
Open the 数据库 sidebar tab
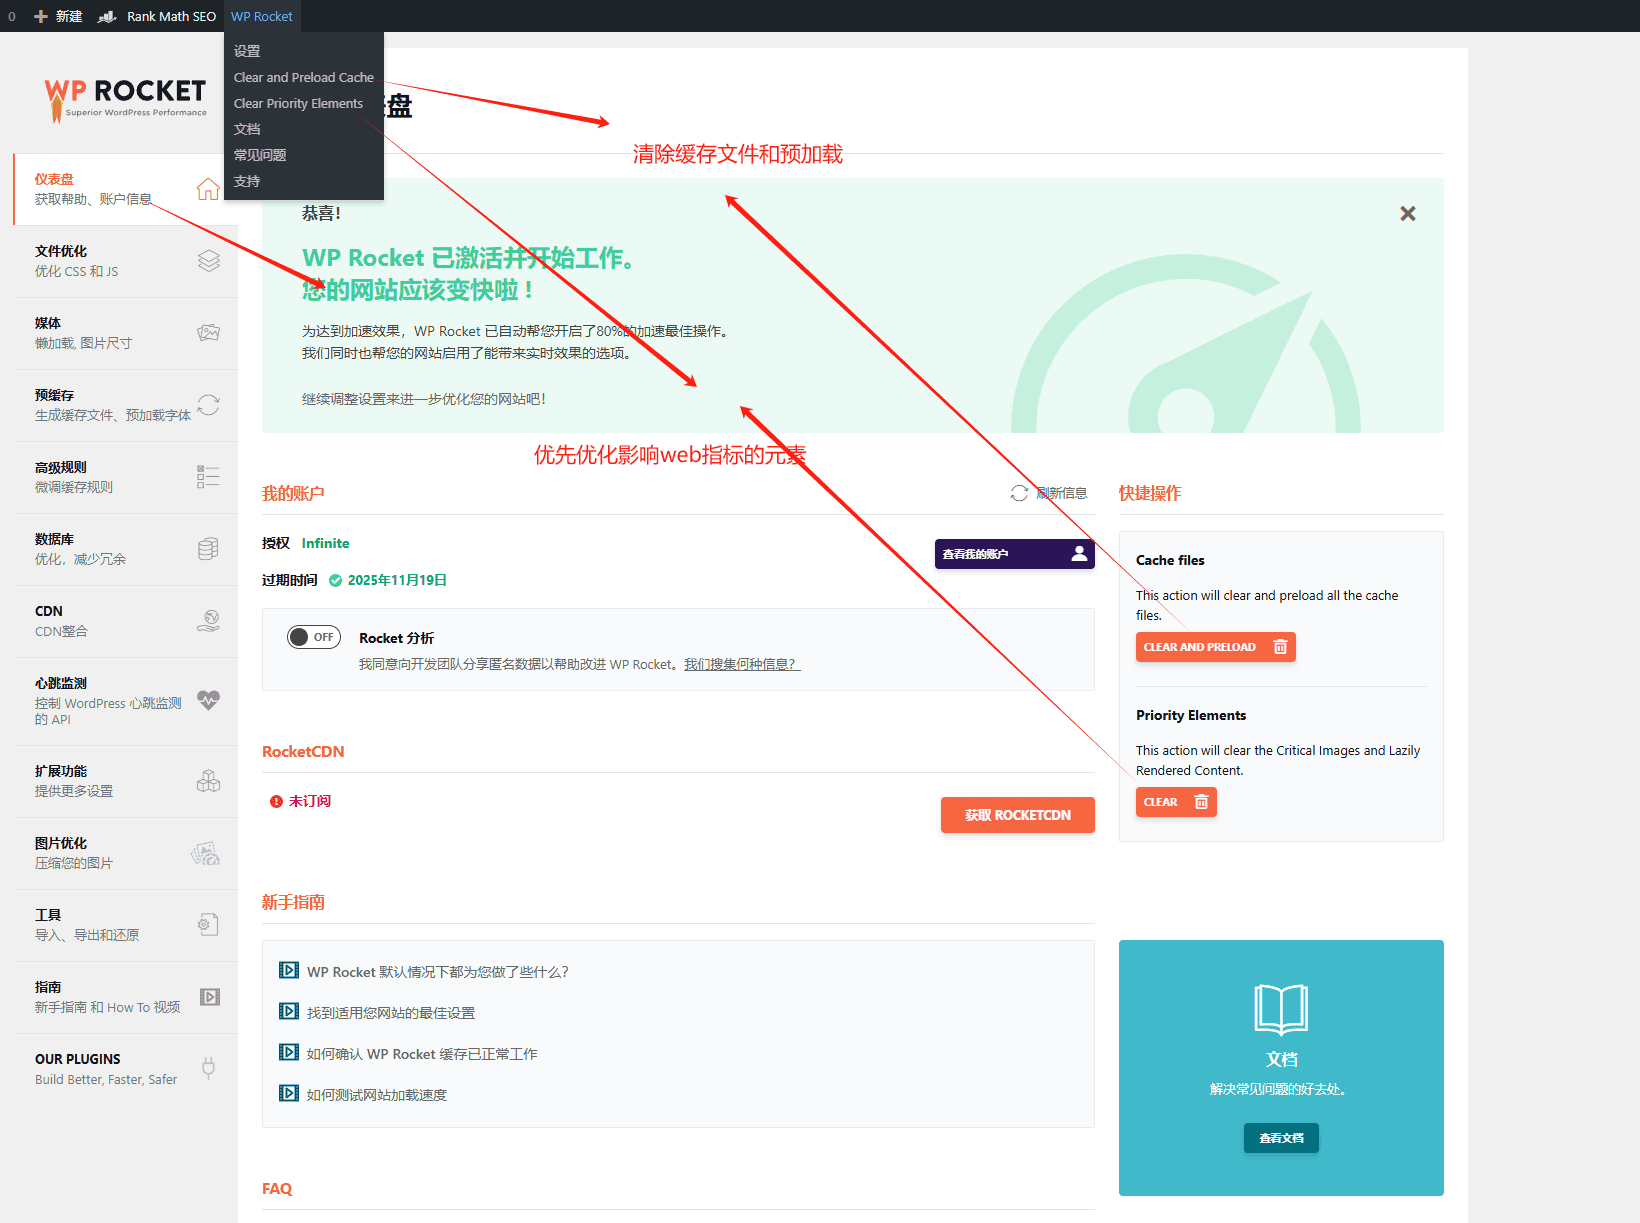pos(126,549)
